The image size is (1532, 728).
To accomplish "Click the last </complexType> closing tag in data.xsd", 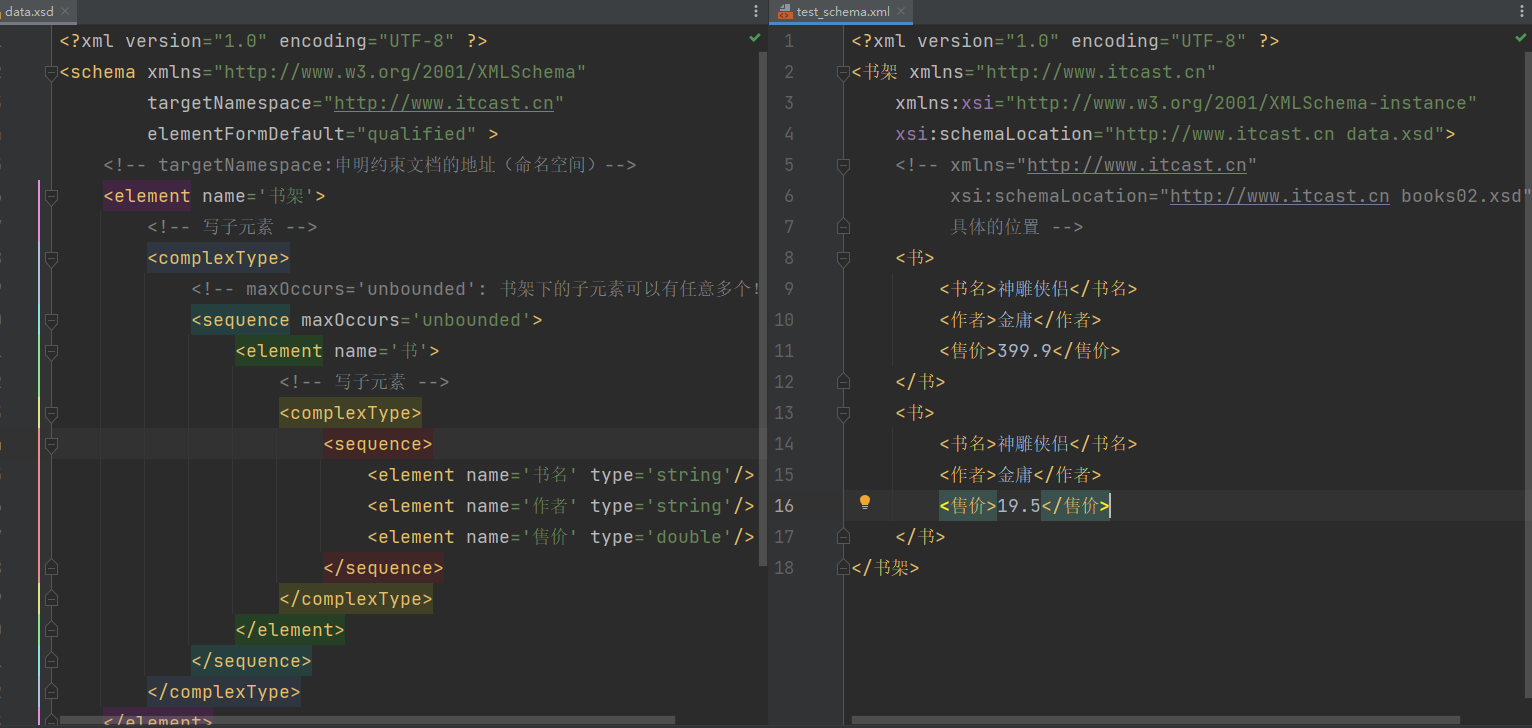I will coord(223,692).
